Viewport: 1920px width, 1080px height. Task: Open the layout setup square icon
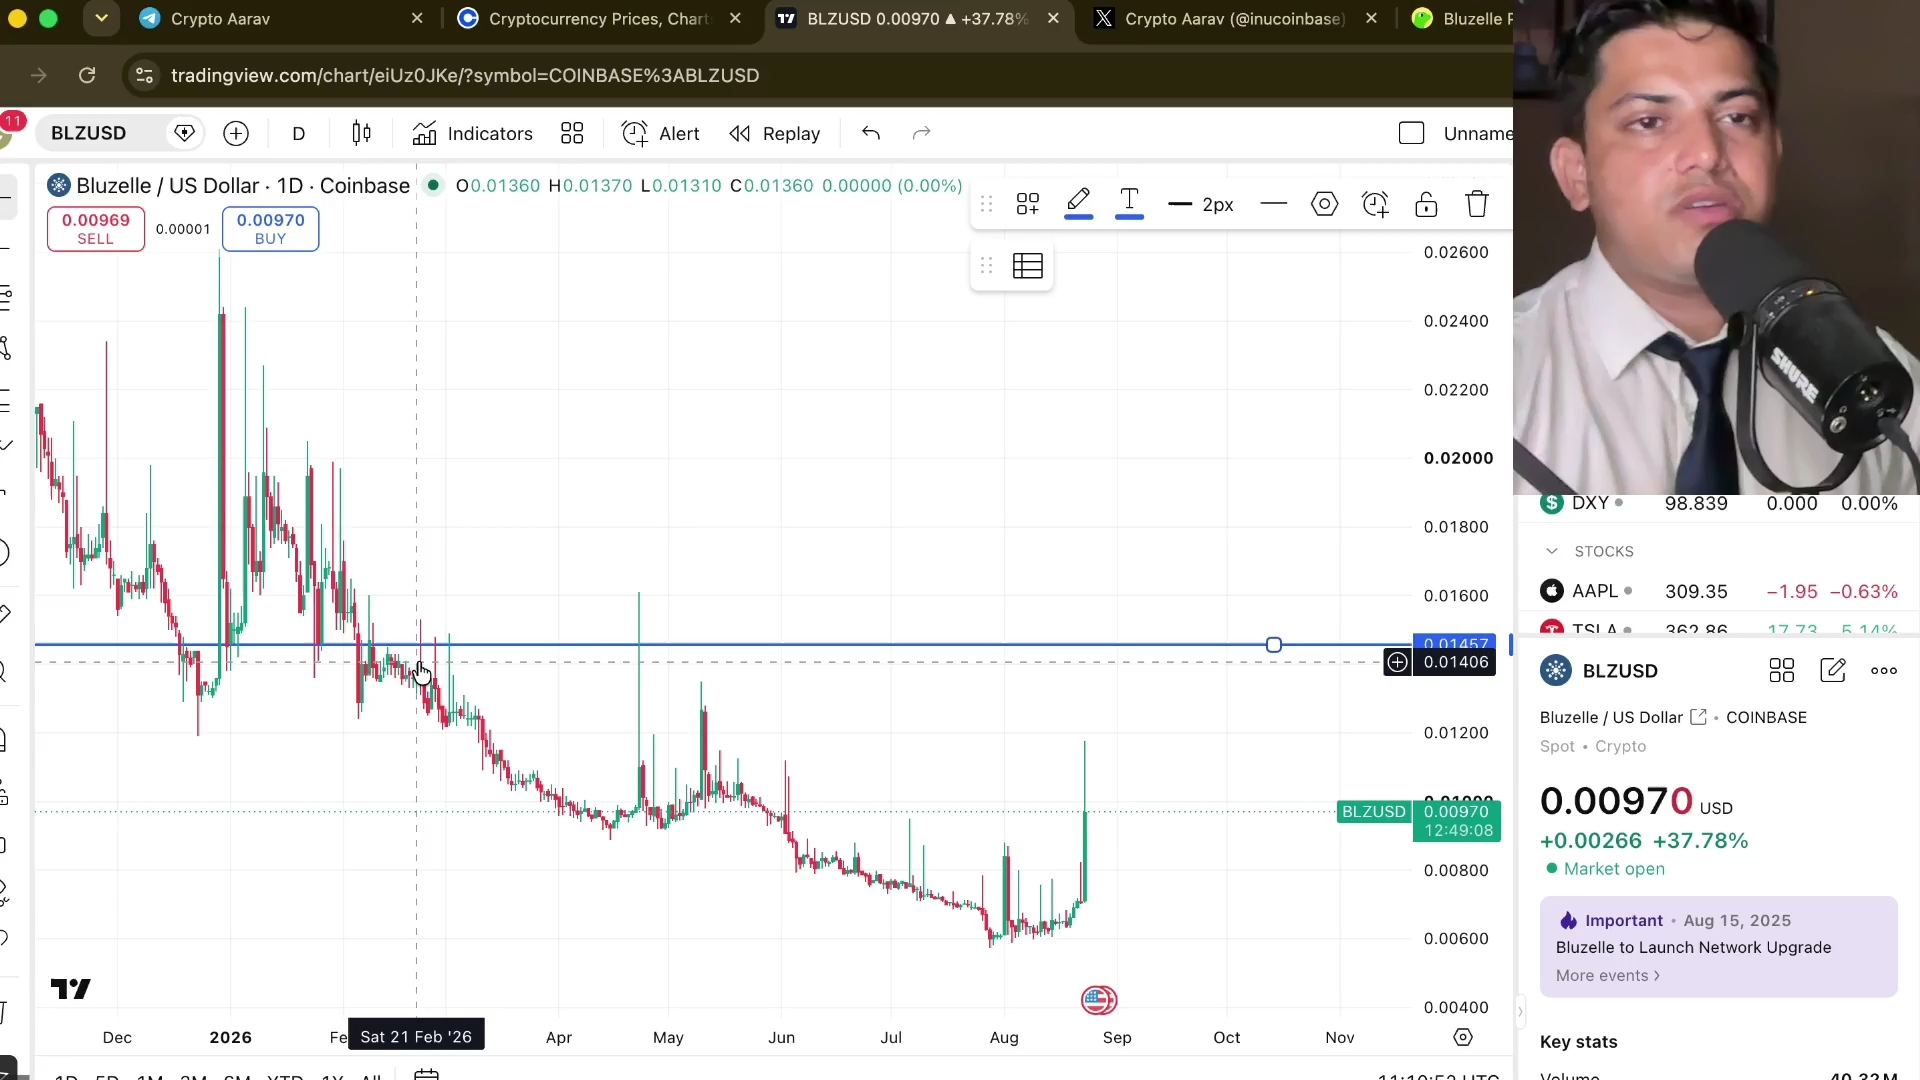coord(1412,134)
